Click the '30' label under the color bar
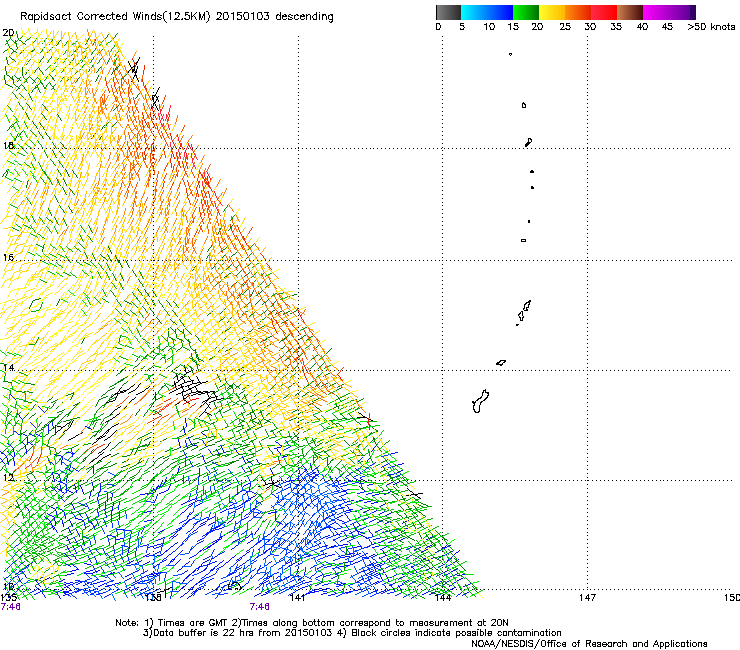The height and width of the screenshot is (650, 740). (x=590, y=27)
